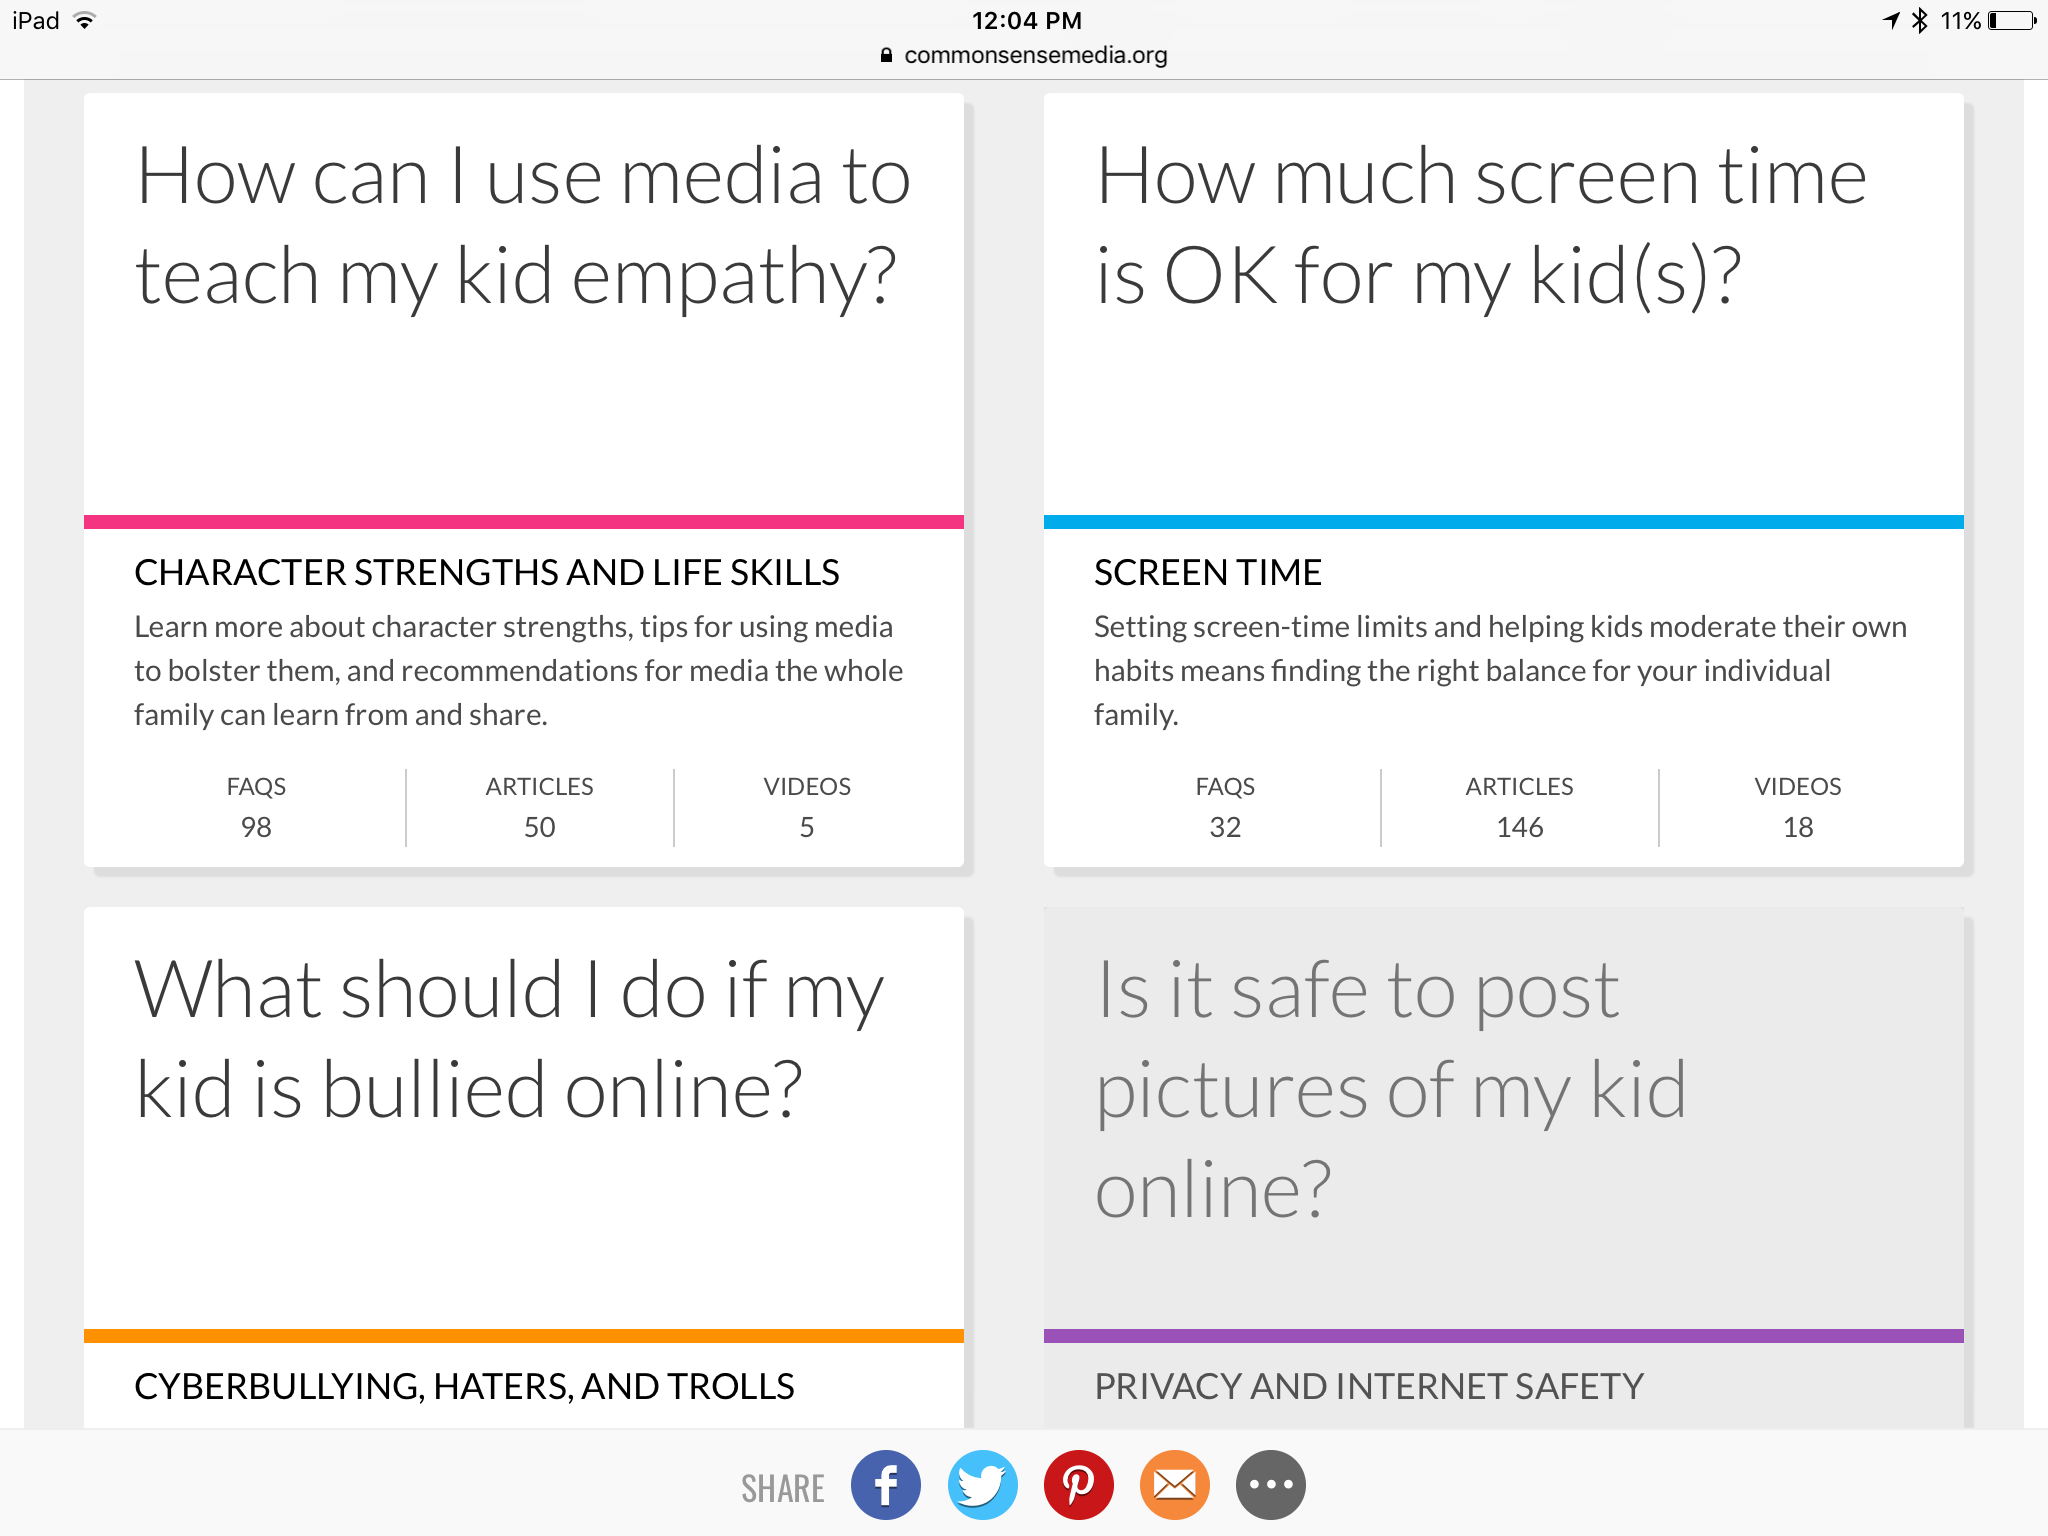The image size is (2048, 1536).
Task: View 18 Videos under Screen Time
Action: point(1797,808)
